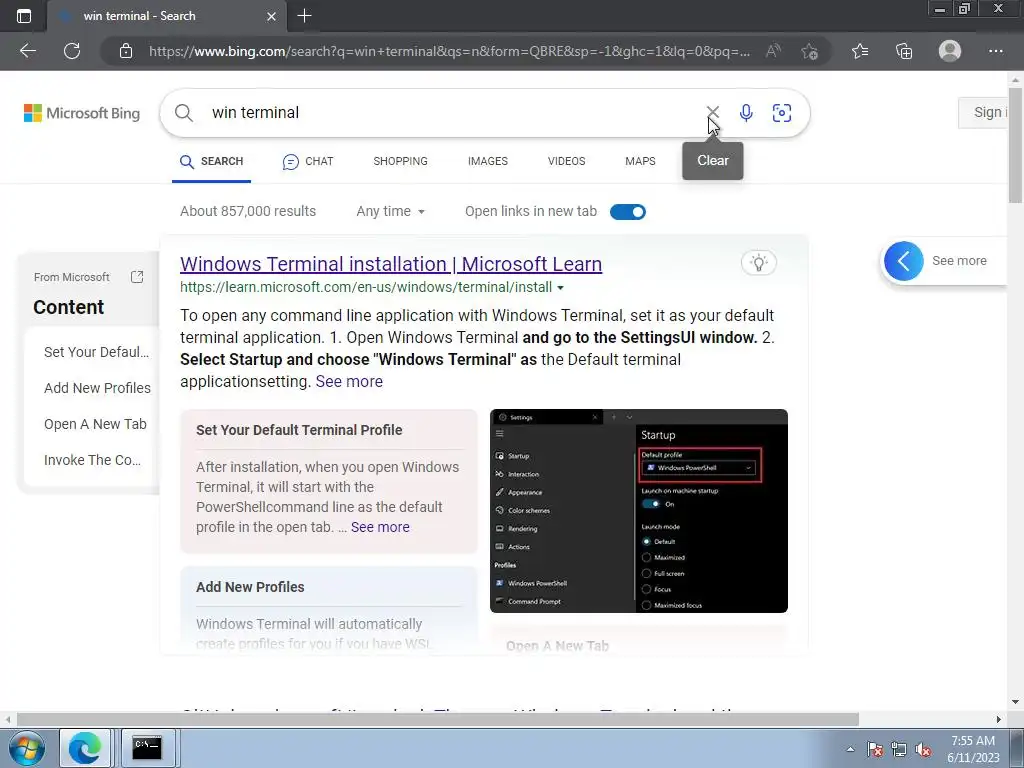Open a new browser tab

(x=304, y=16)
